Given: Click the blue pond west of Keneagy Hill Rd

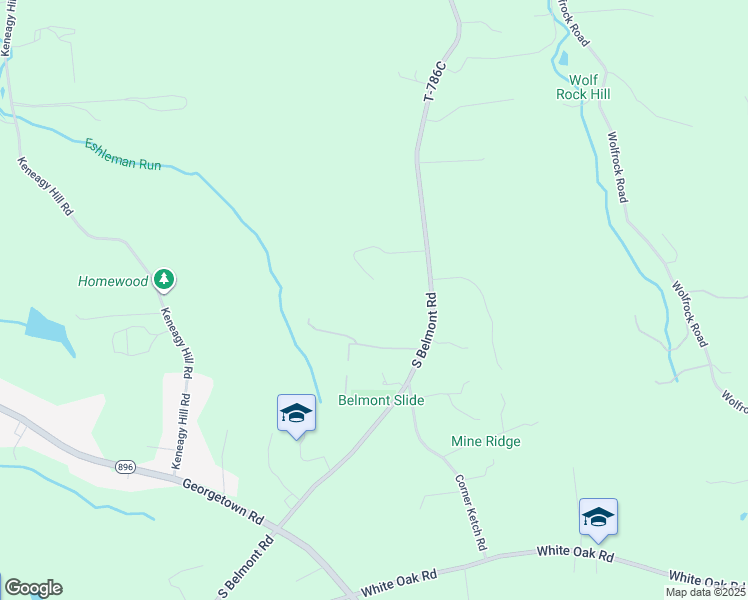Looking at the screenshot, I should [x=48, y=329].
